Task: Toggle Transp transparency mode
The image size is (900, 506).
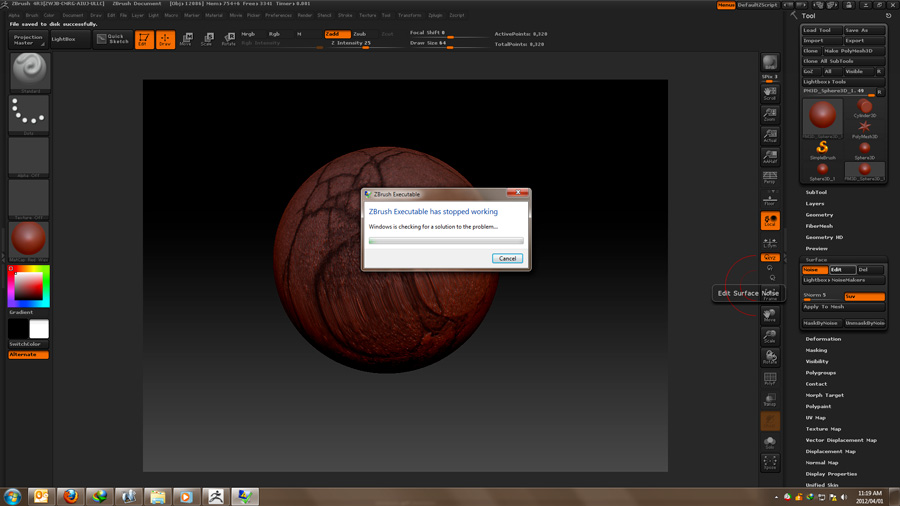Action: (770, 400)
